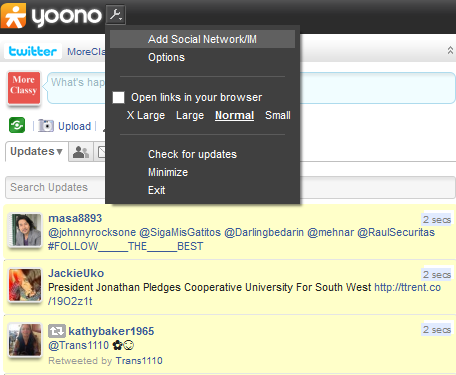Open masa8893 profile avatar
This screenshot has width=456, height=375.
25,230
